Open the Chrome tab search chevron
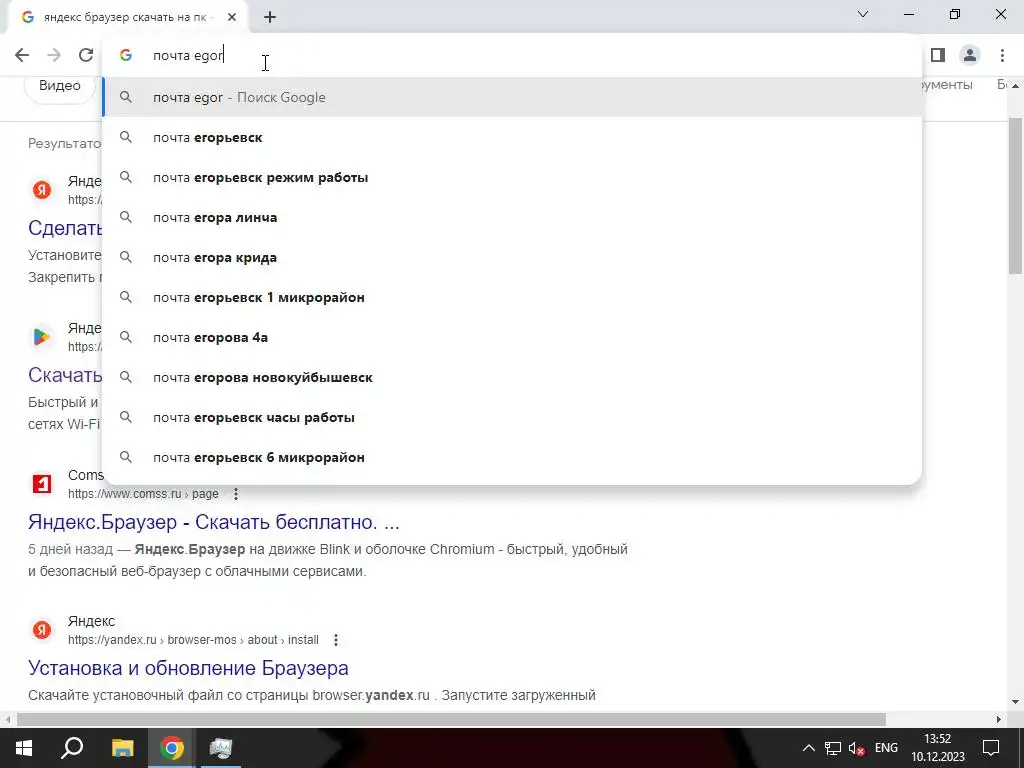 click(863, 14)
